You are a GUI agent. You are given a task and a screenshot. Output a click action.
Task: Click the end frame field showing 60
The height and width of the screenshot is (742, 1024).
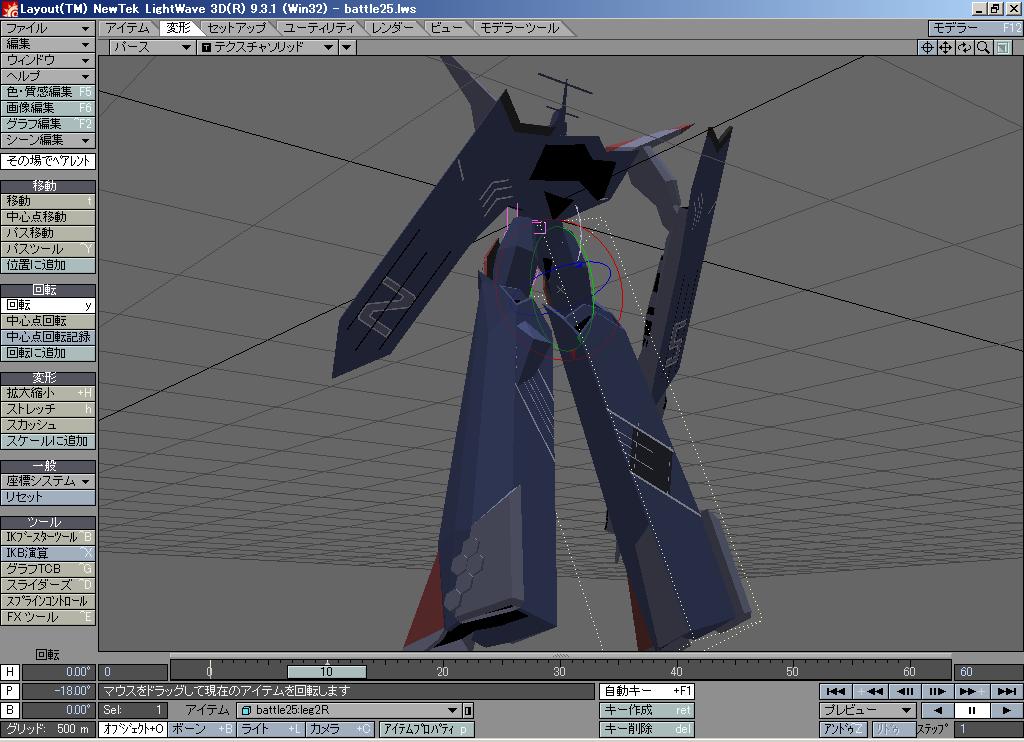point(988,672)
